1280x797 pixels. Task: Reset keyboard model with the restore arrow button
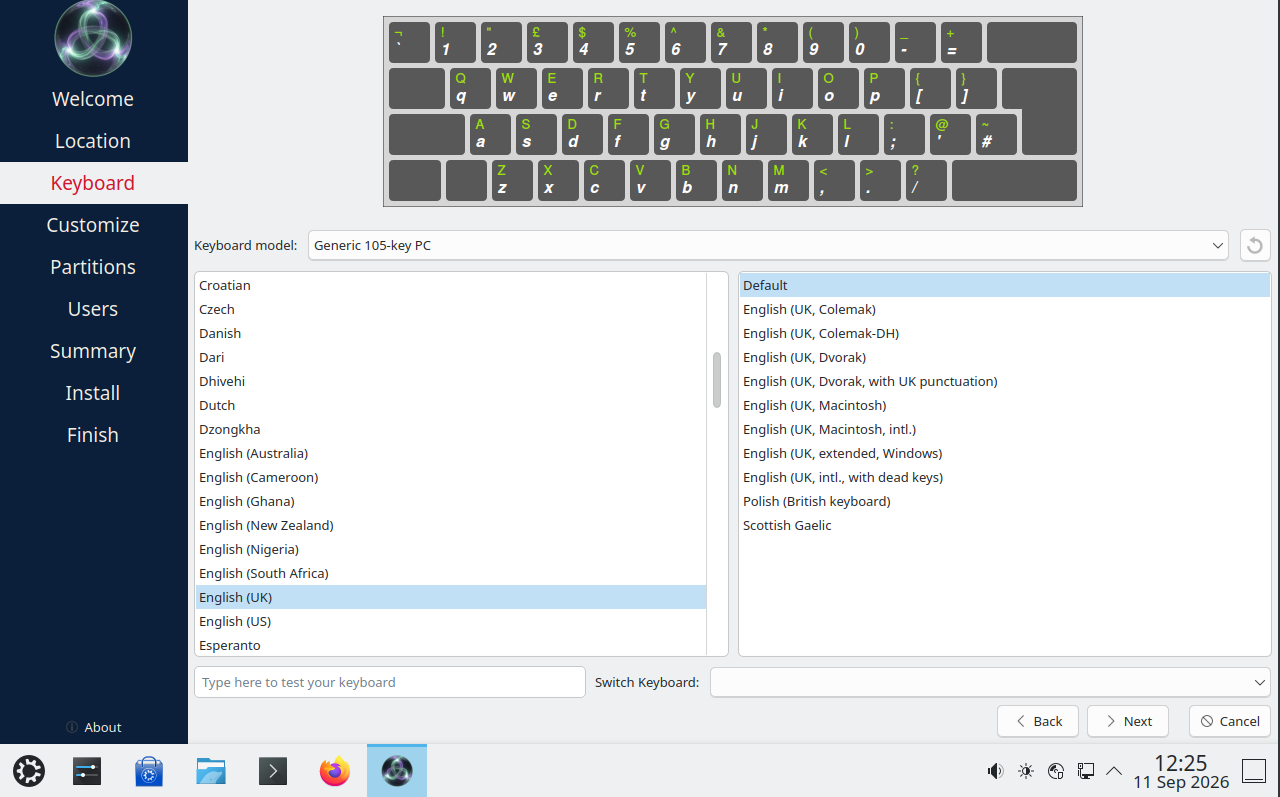pyautogui.click(x=1255, y=245)
